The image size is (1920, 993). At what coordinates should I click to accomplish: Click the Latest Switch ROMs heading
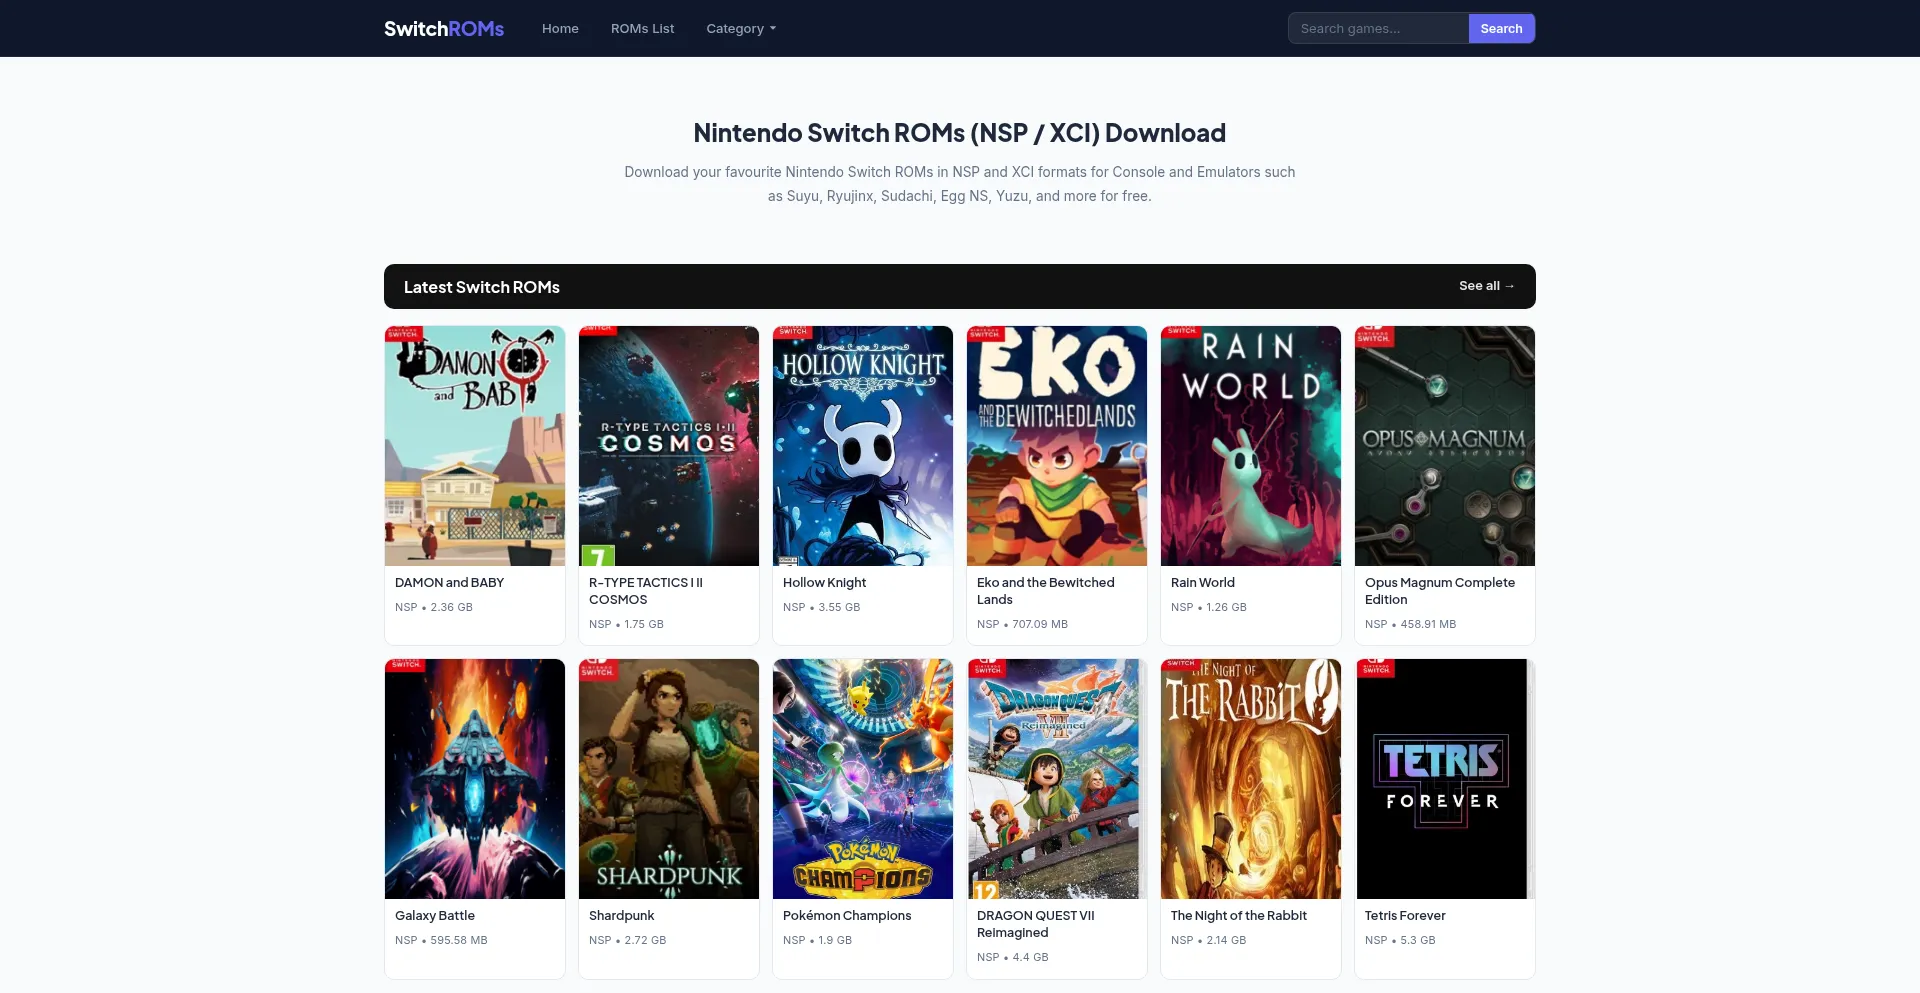click(482, 287)
